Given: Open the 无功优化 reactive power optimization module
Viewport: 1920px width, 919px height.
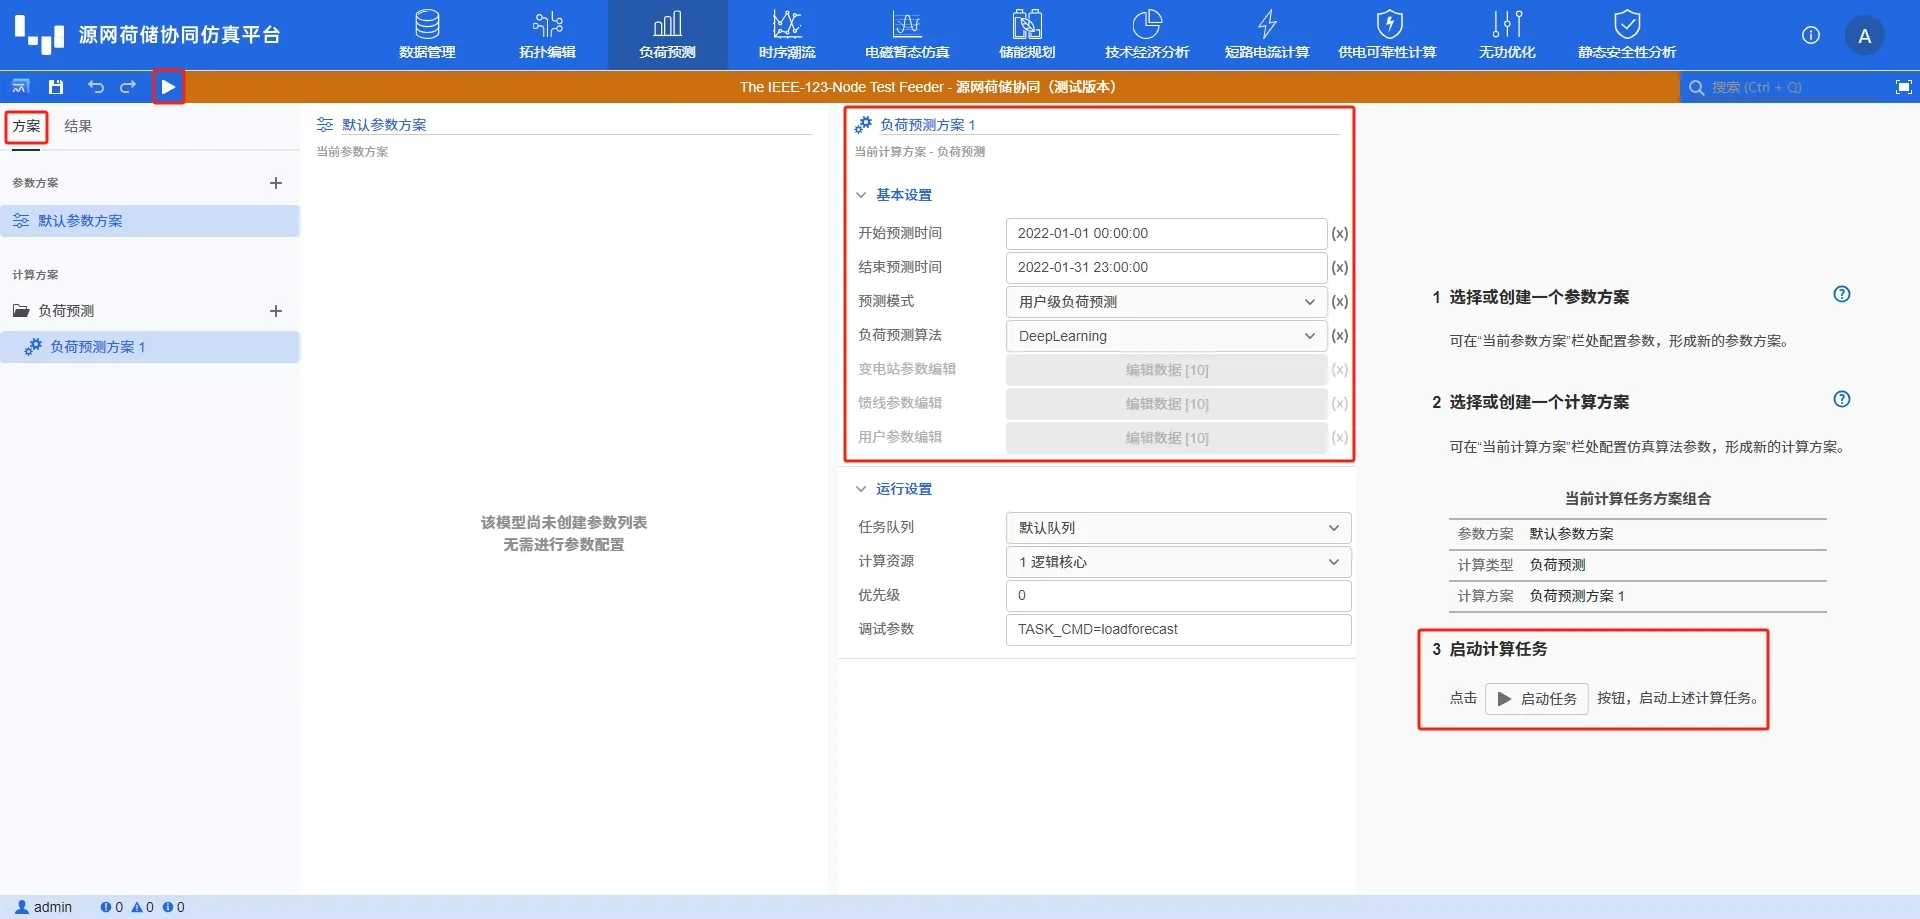Looking at the screenshot, I should [1507, 35].
